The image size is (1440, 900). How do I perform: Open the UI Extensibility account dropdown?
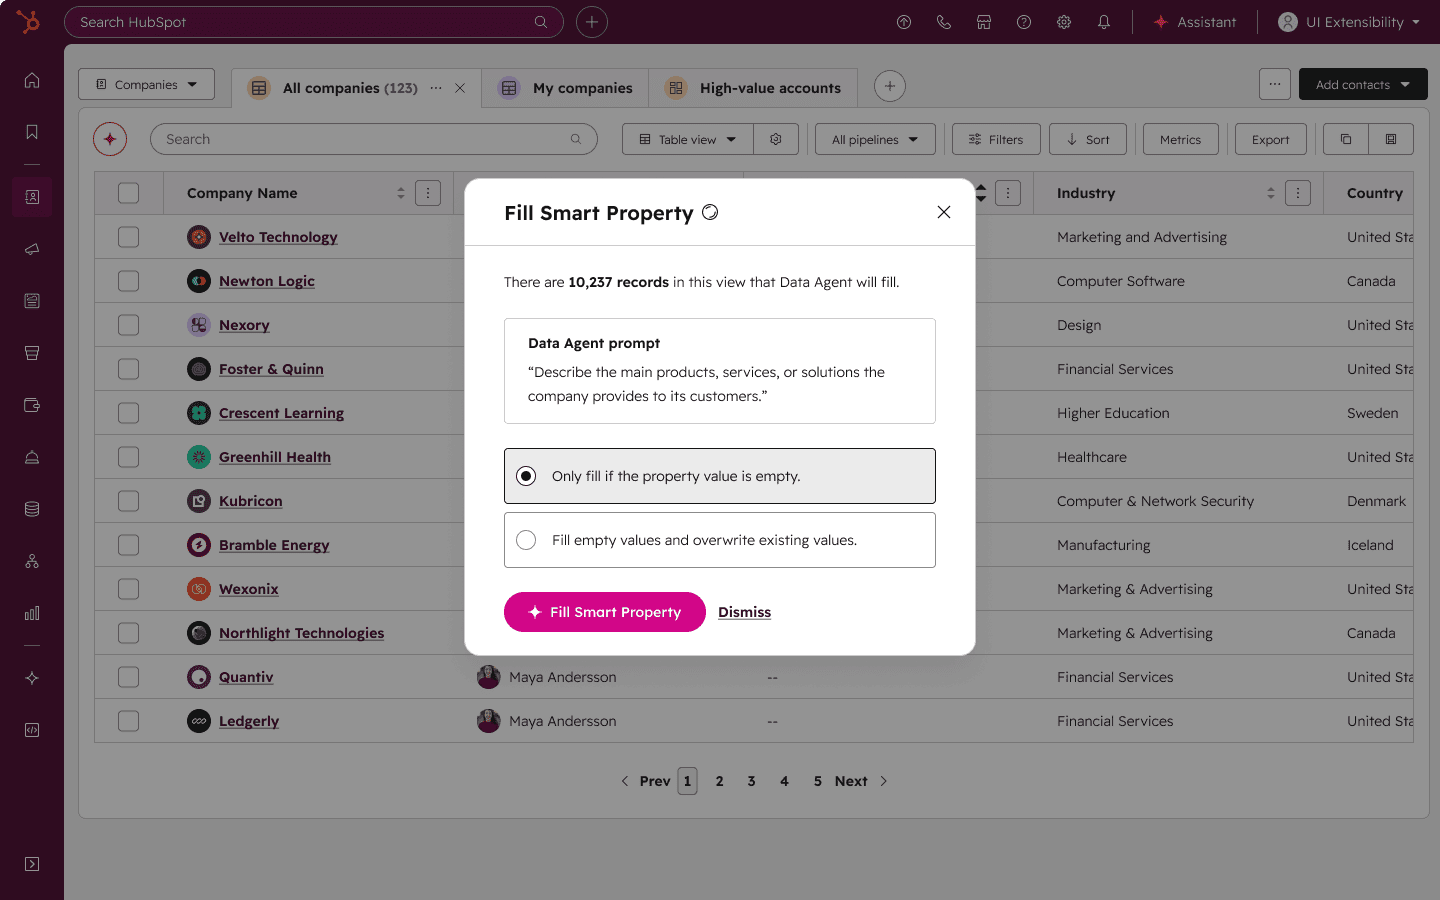(1348, 21)
